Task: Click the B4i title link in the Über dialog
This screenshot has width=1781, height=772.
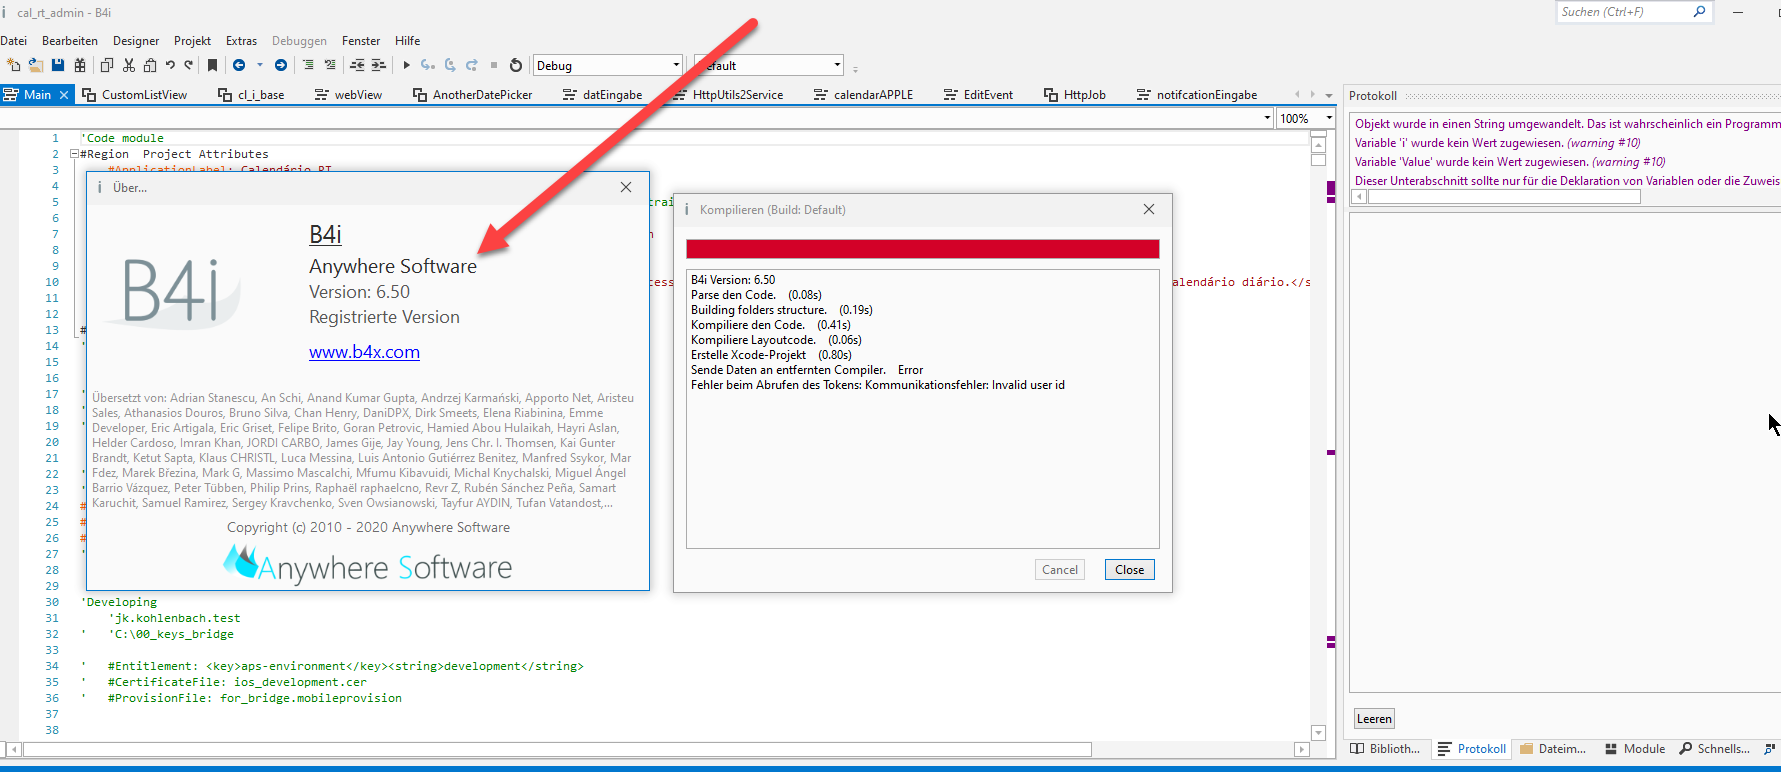Action: [x=325, y=234]
